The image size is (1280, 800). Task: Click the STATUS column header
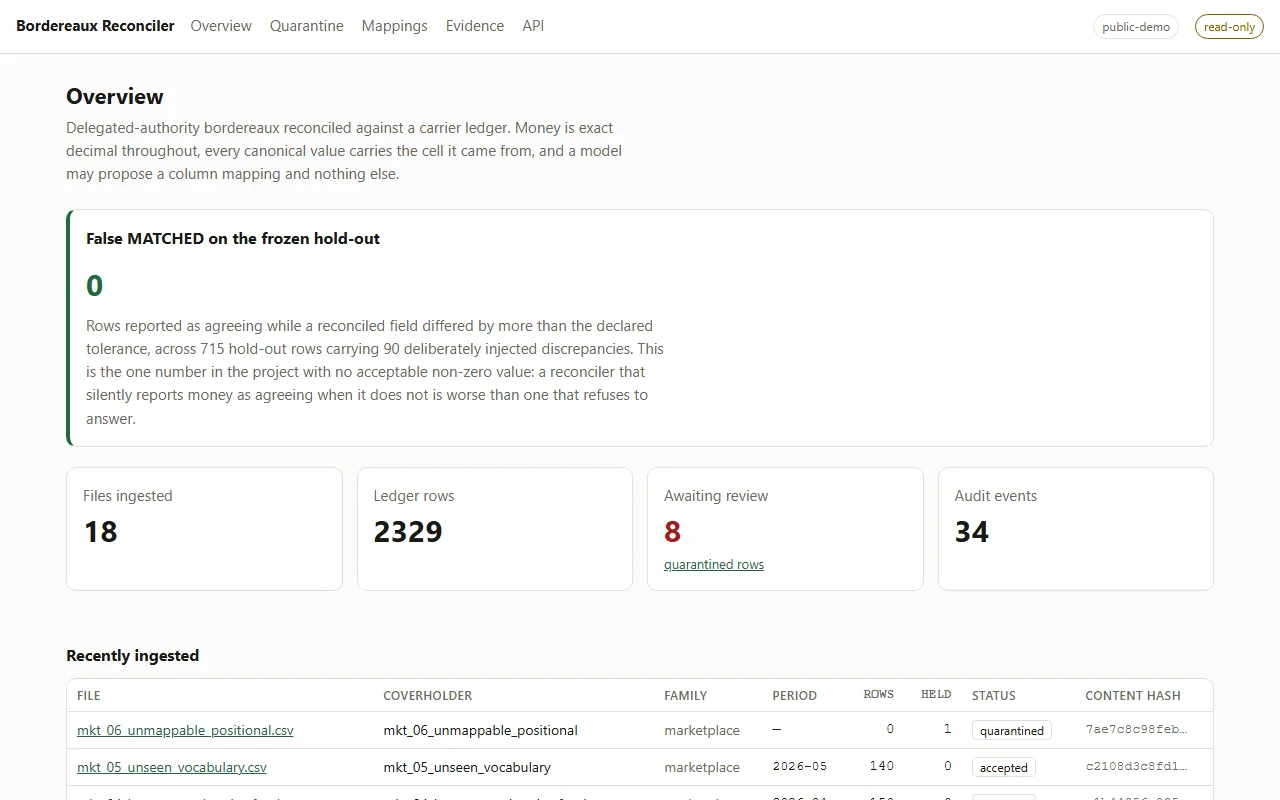[x=994, y=695]
